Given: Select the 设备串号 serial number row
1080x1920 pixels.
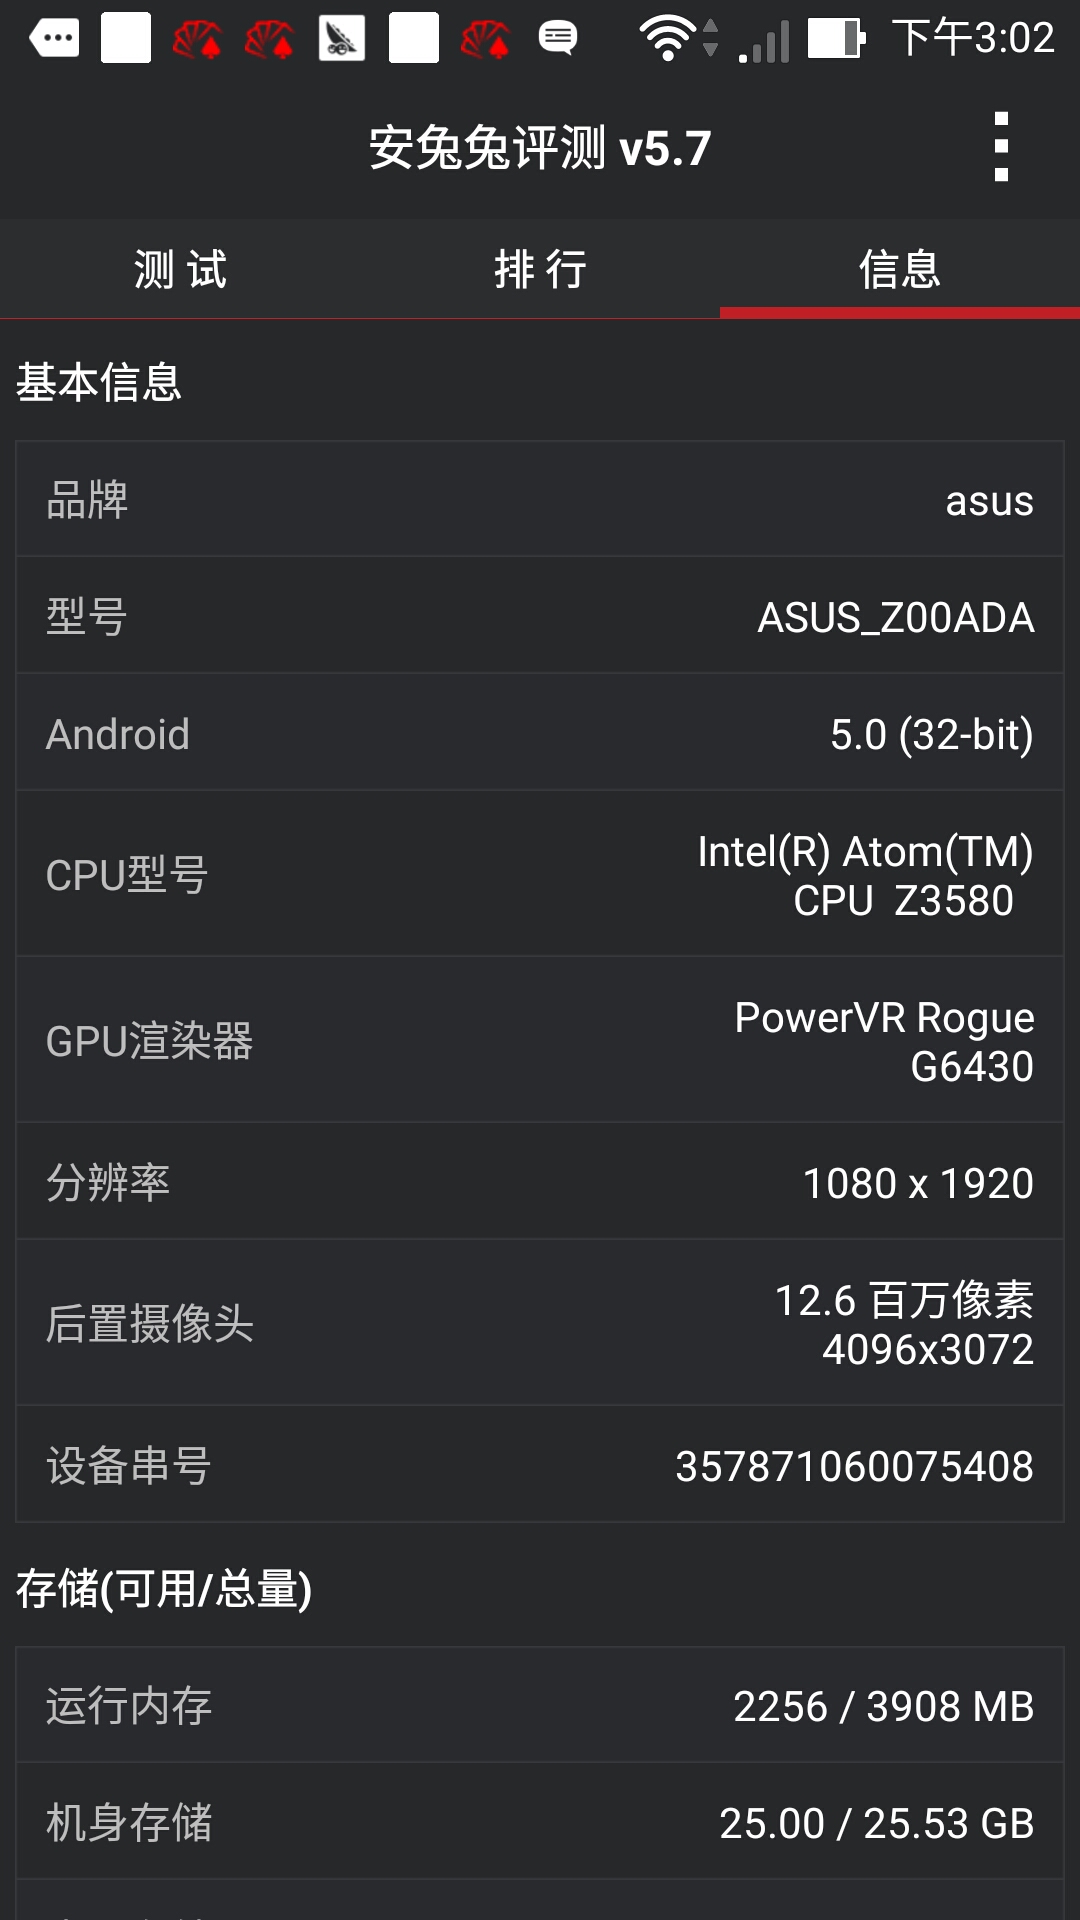Looking at the screenshot, I should (540, 1465).
